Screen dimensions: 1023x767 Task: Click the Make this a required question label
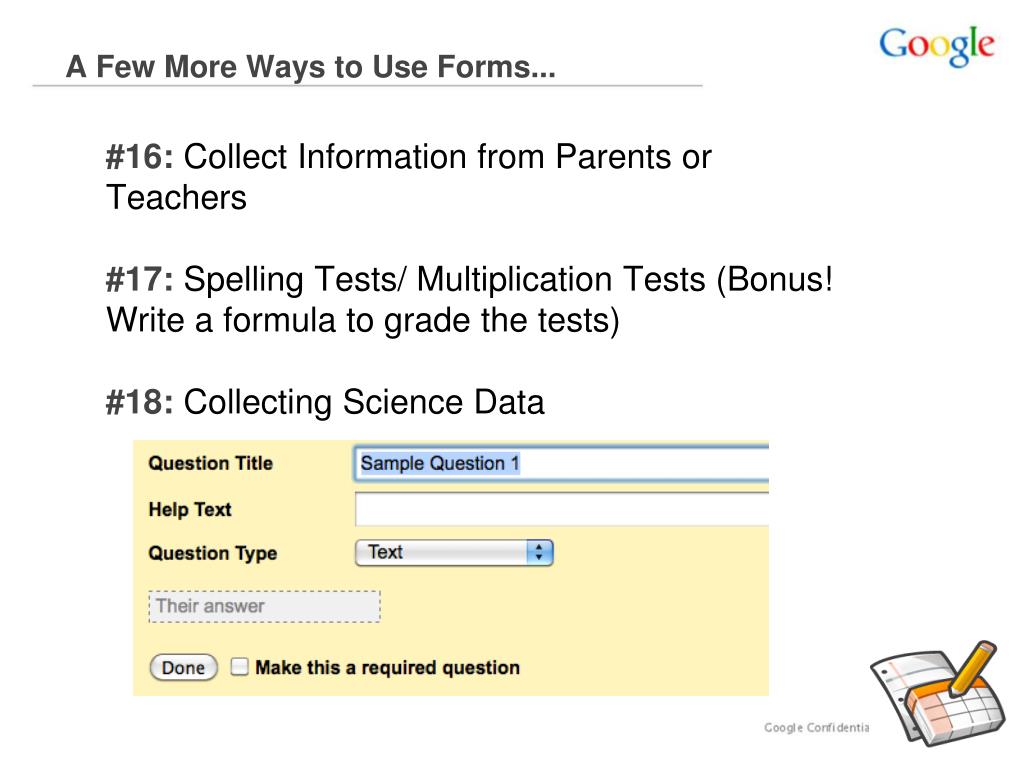tap(388, 667)
